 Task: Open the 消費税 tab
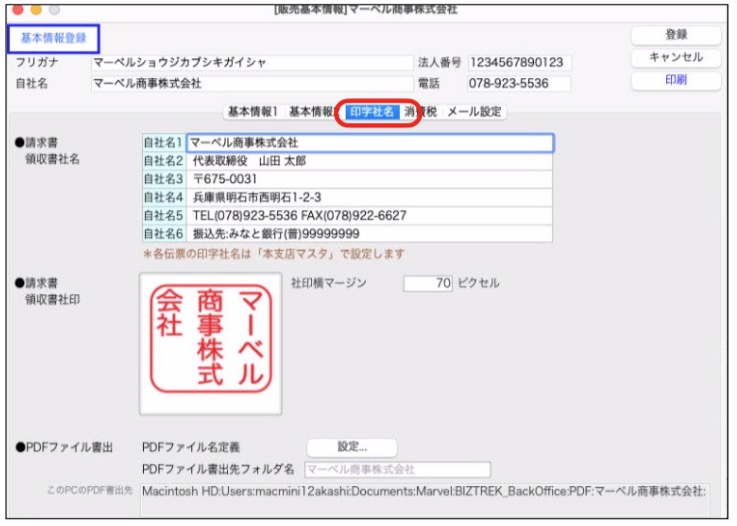click(424, 112)
